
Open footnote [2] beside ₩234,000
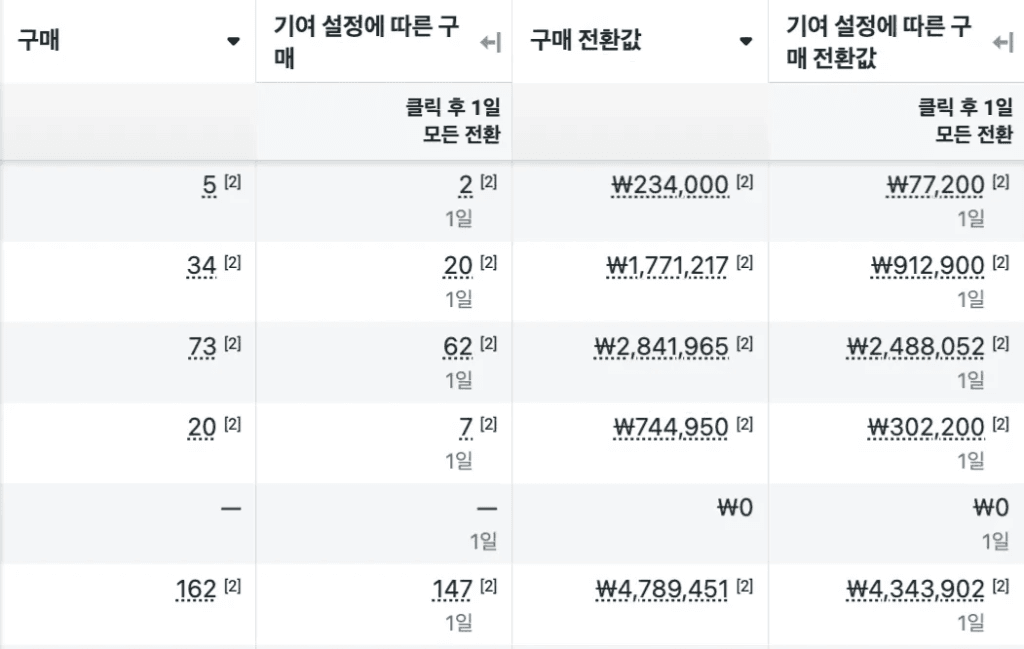click(x=745, y=182)
